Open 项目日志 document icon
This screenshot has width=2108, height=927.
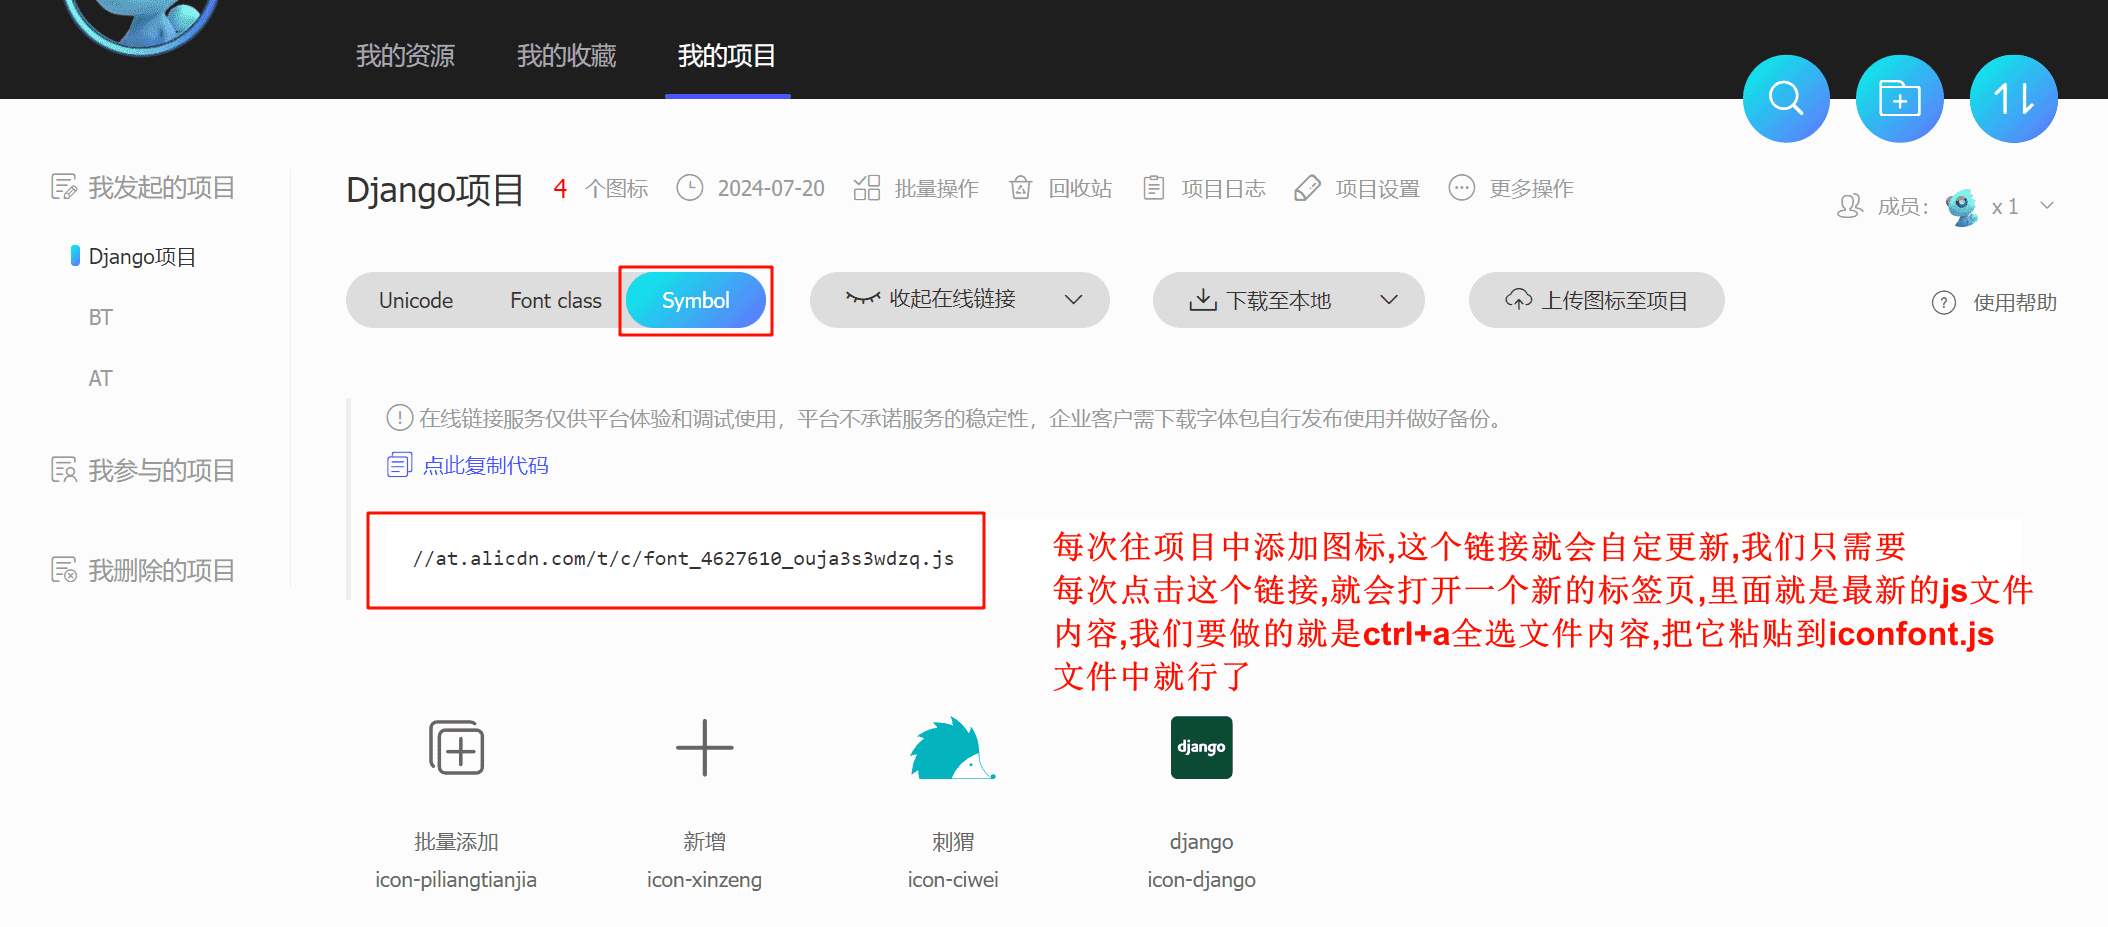tap(1154, 188)
